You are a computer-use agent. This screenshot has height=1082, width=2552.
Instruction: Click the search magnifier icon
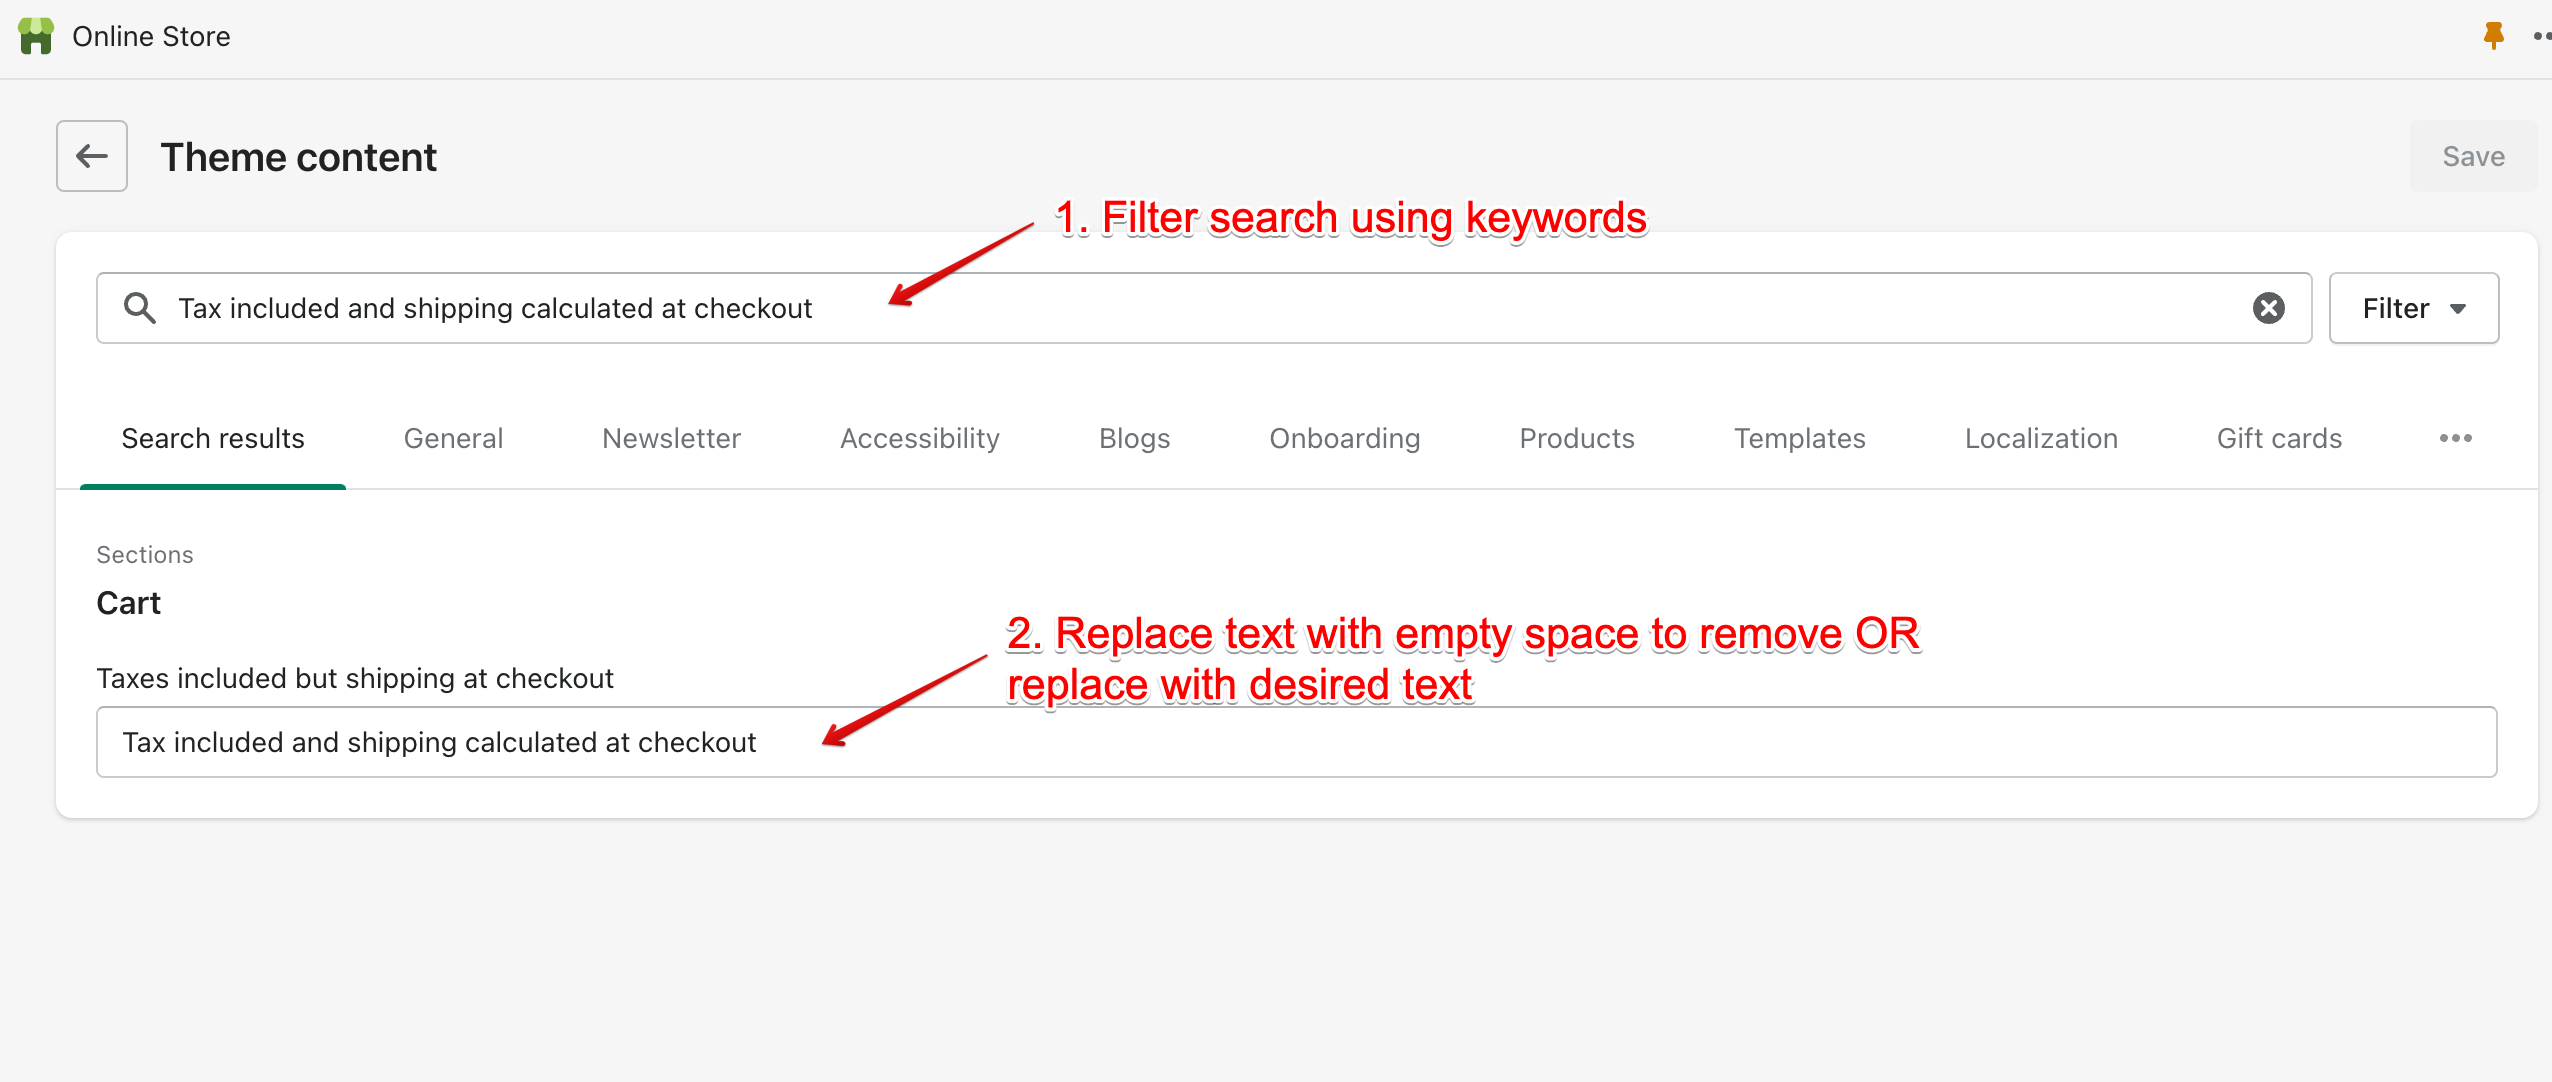pyautogui.click(x=140, y=308)
